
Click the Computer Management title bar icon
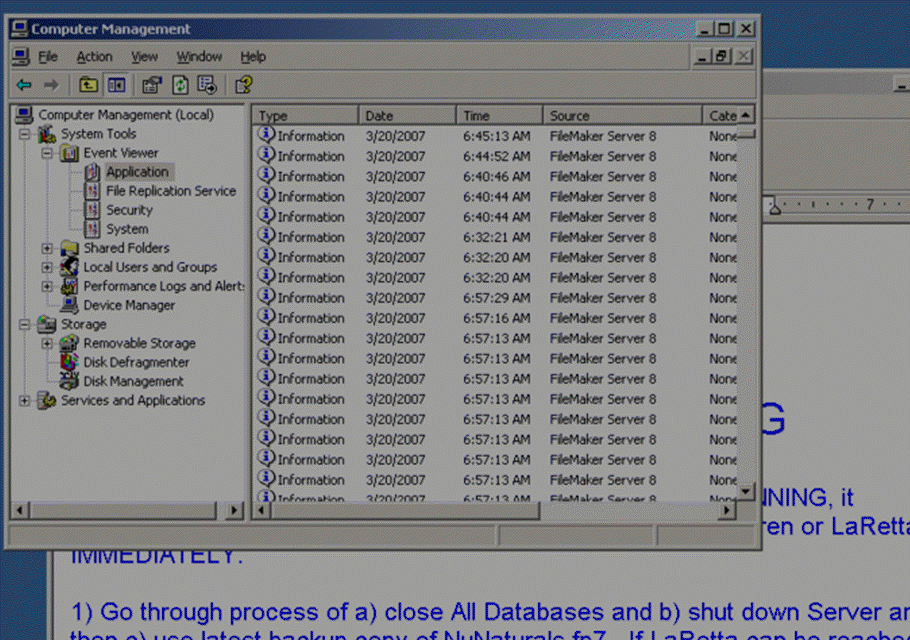pos(19,28)
